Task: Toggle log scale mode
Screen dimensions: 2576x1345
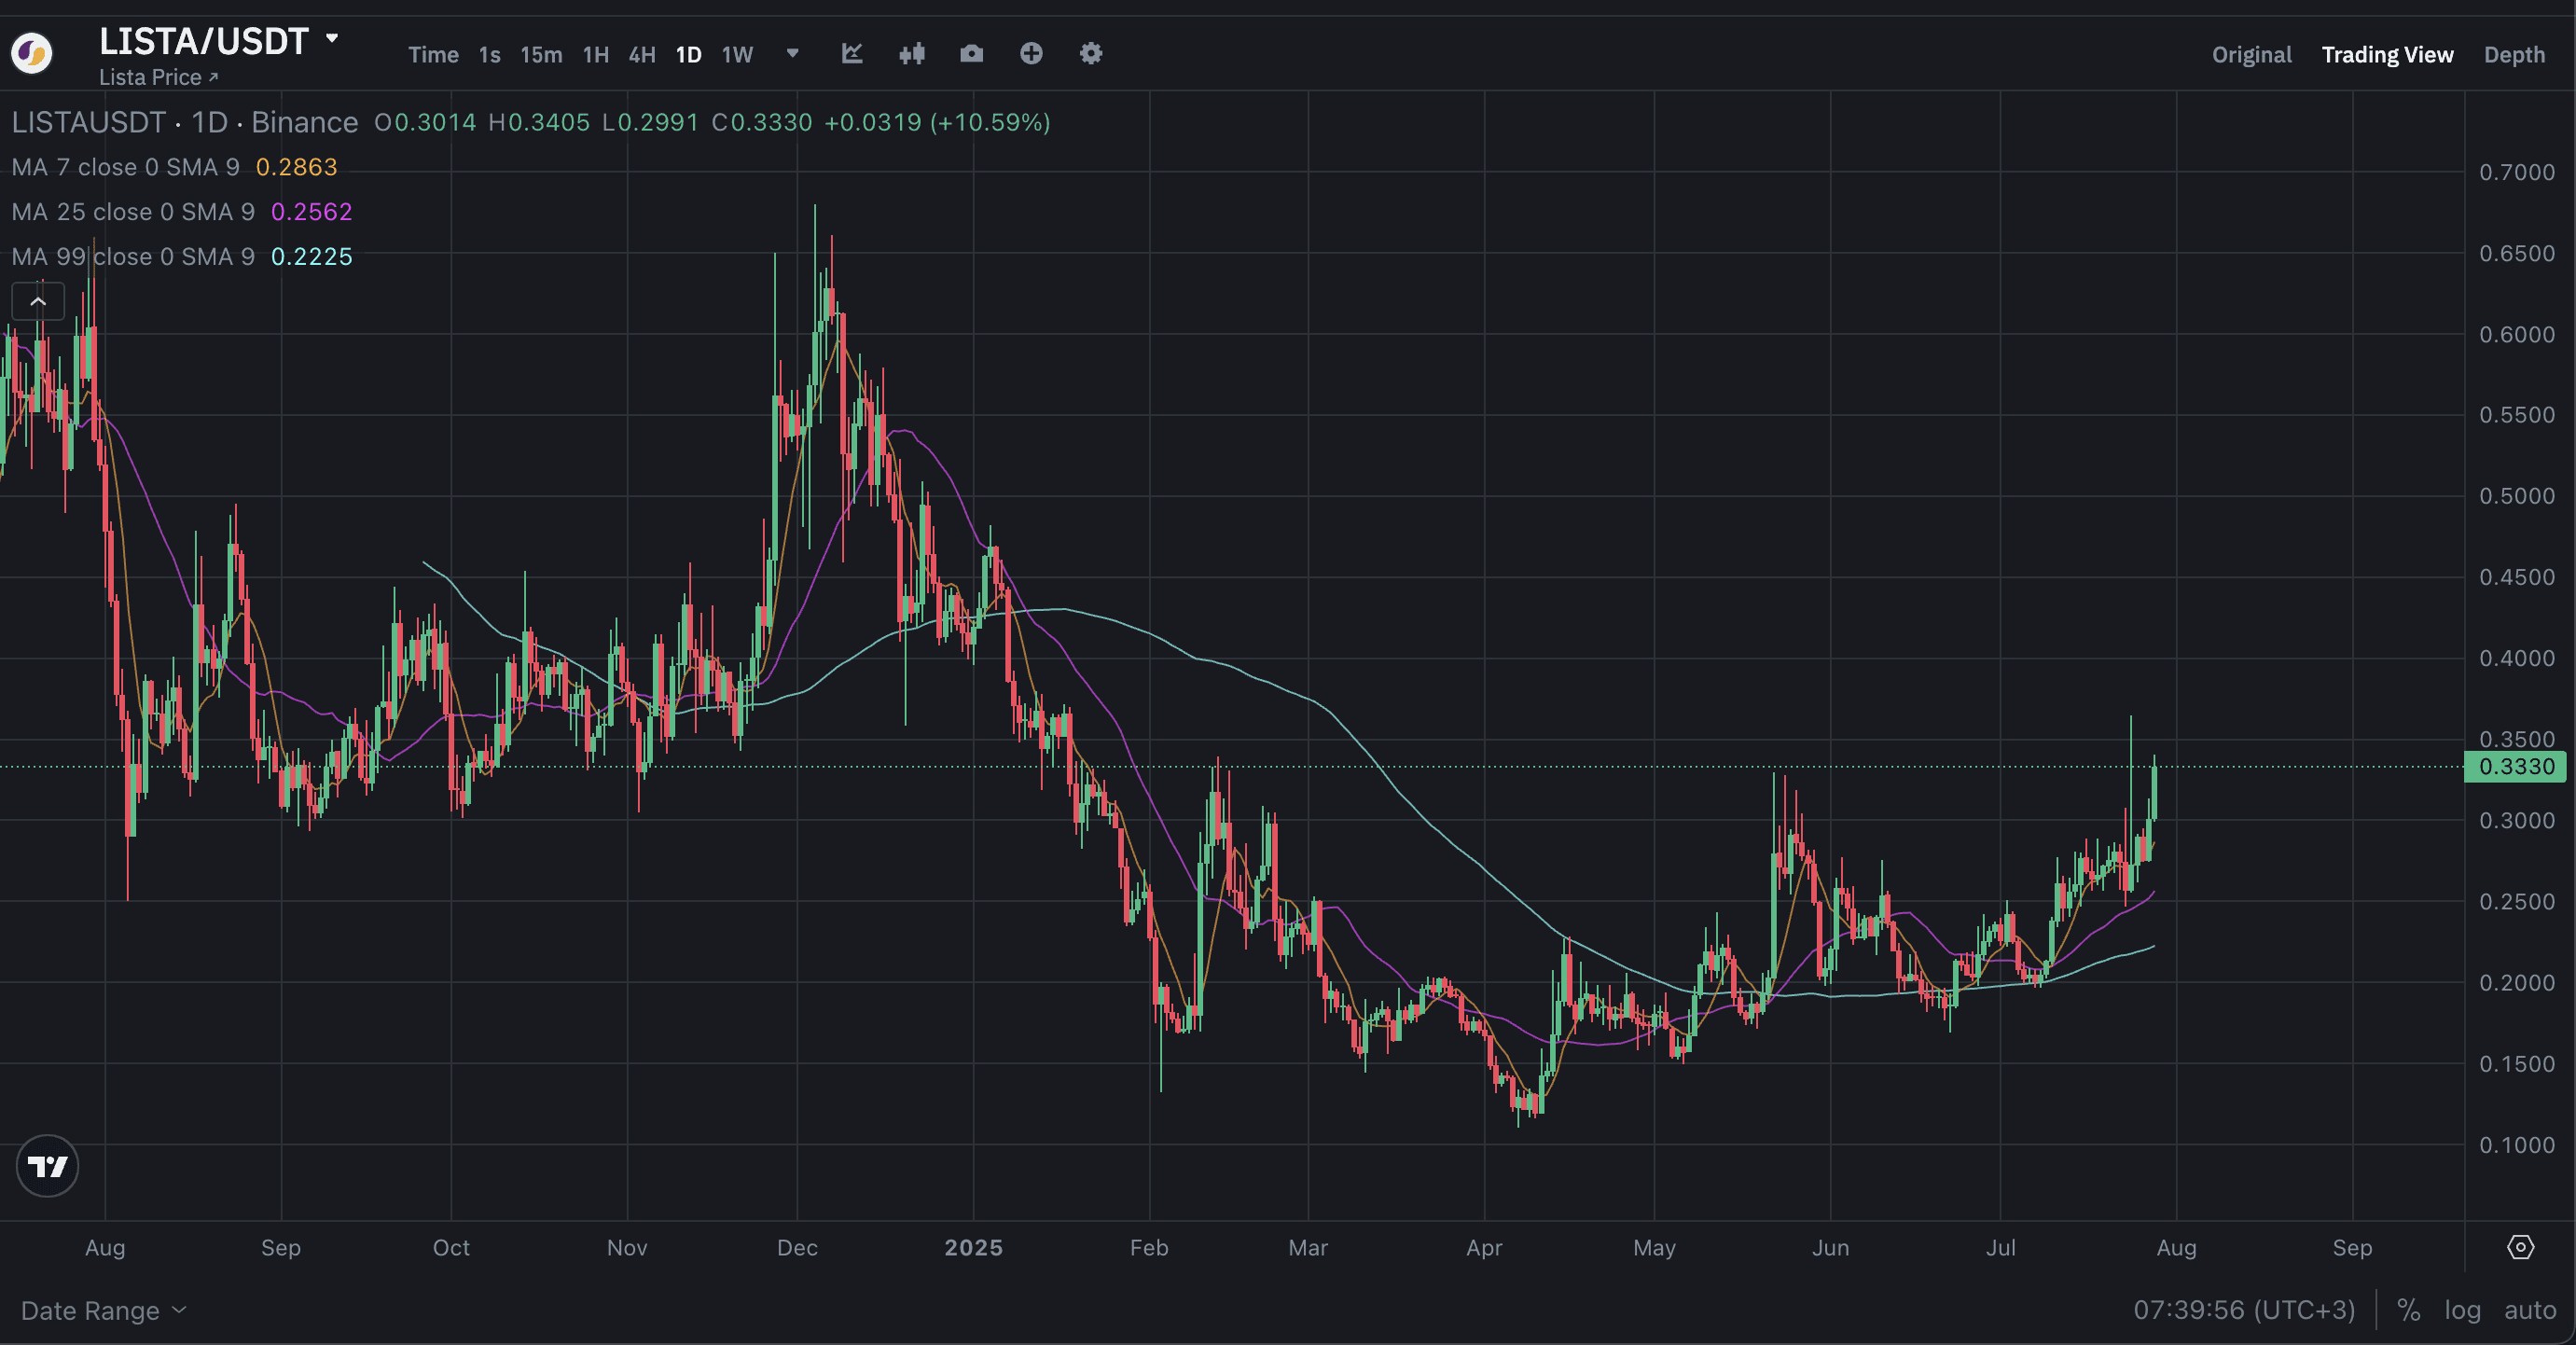Action: pos(2462,1310)
